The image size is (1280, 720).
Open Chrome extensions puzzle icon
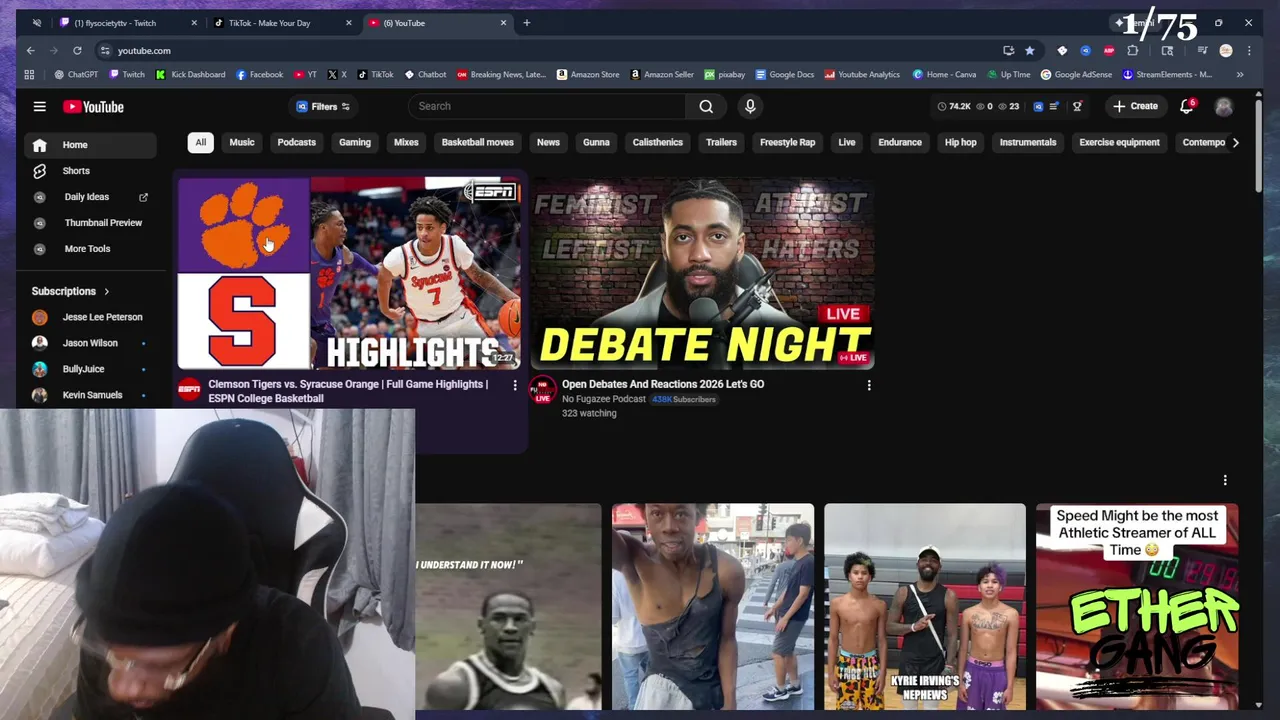(x=1133, y=50)
